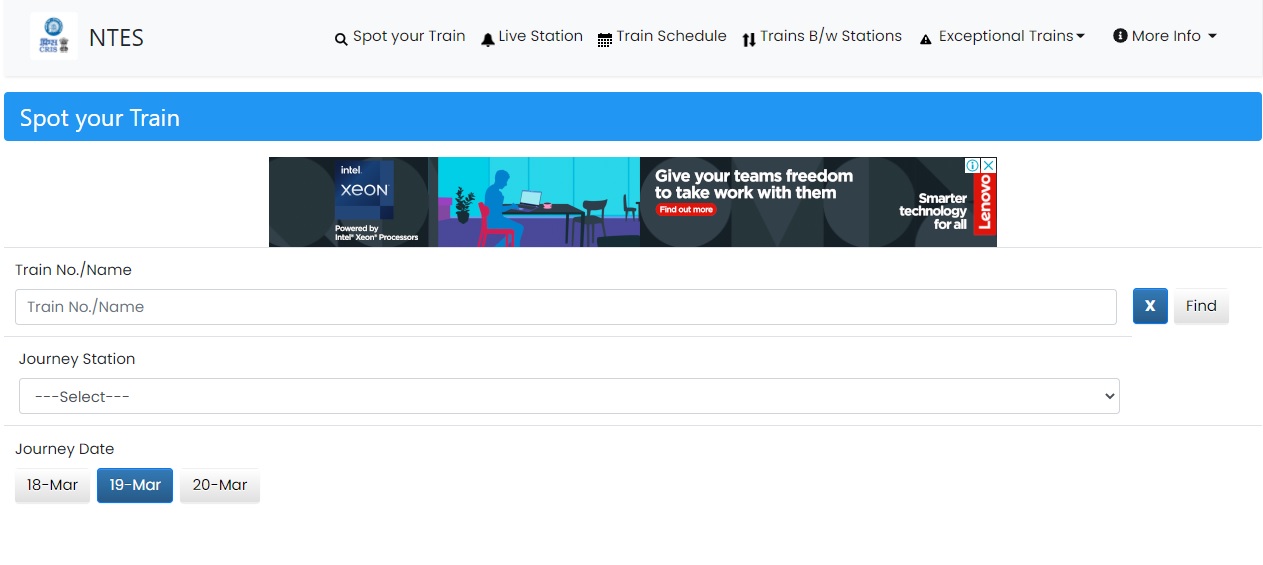The height and width of the screenshot is (565, 1263).
Task: Clear the train field with X button
Action: [x=1150, y=306]
